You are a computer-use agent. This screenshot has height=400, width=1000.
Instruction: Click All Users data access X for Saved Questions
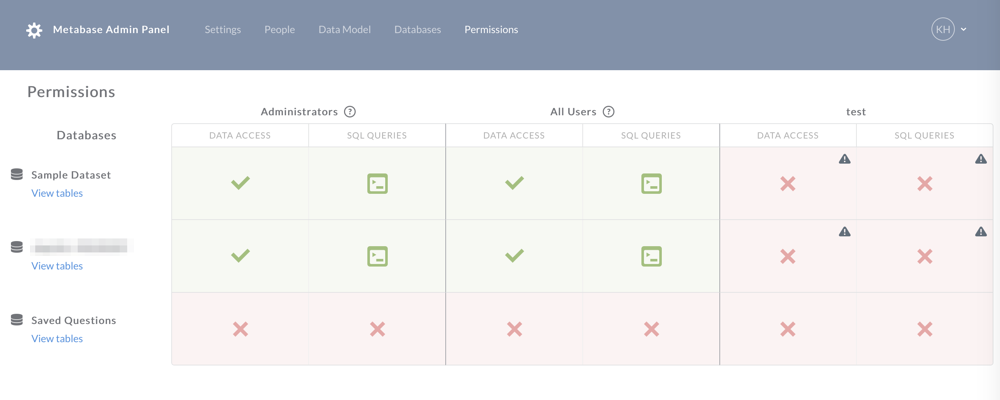coord(515,329)
